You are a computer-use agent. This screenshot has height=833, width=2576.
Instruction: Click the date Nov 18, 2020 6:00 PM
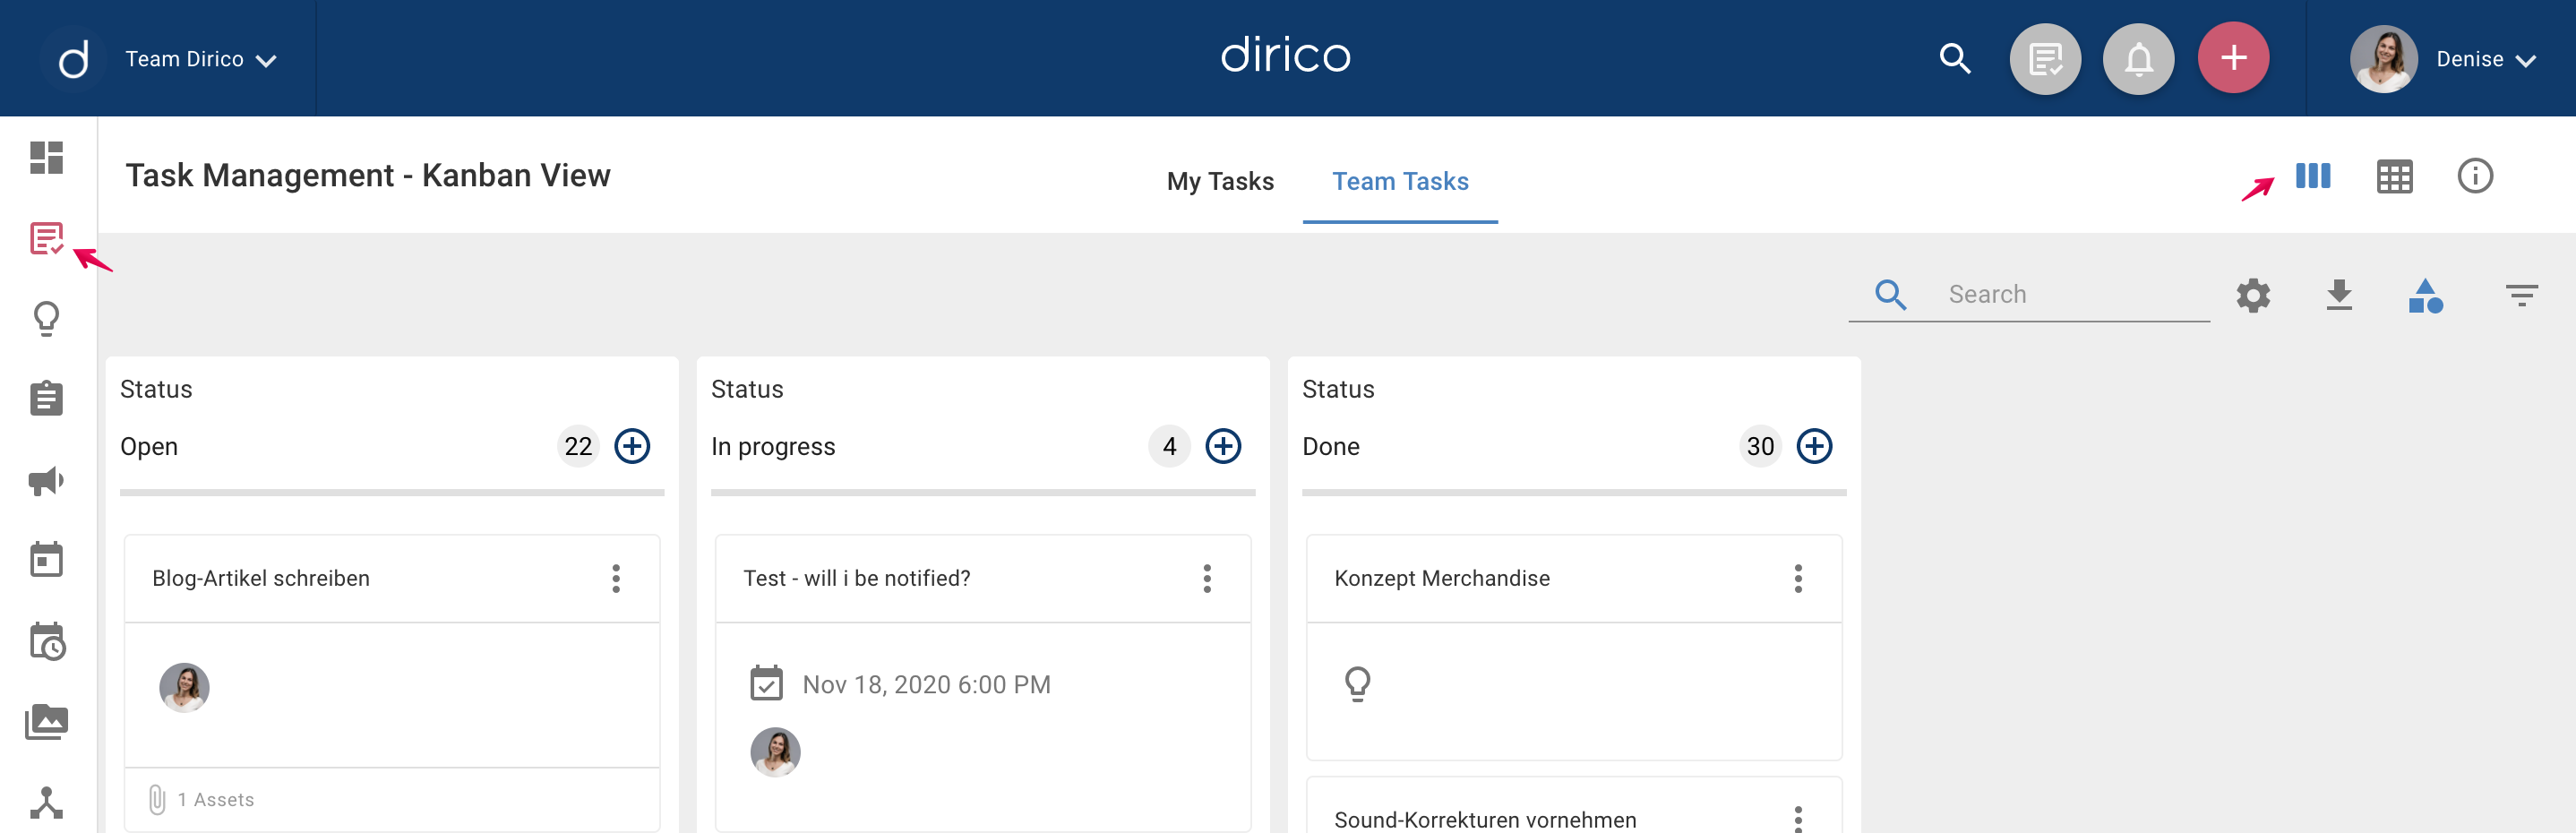[x=926, y=685]
